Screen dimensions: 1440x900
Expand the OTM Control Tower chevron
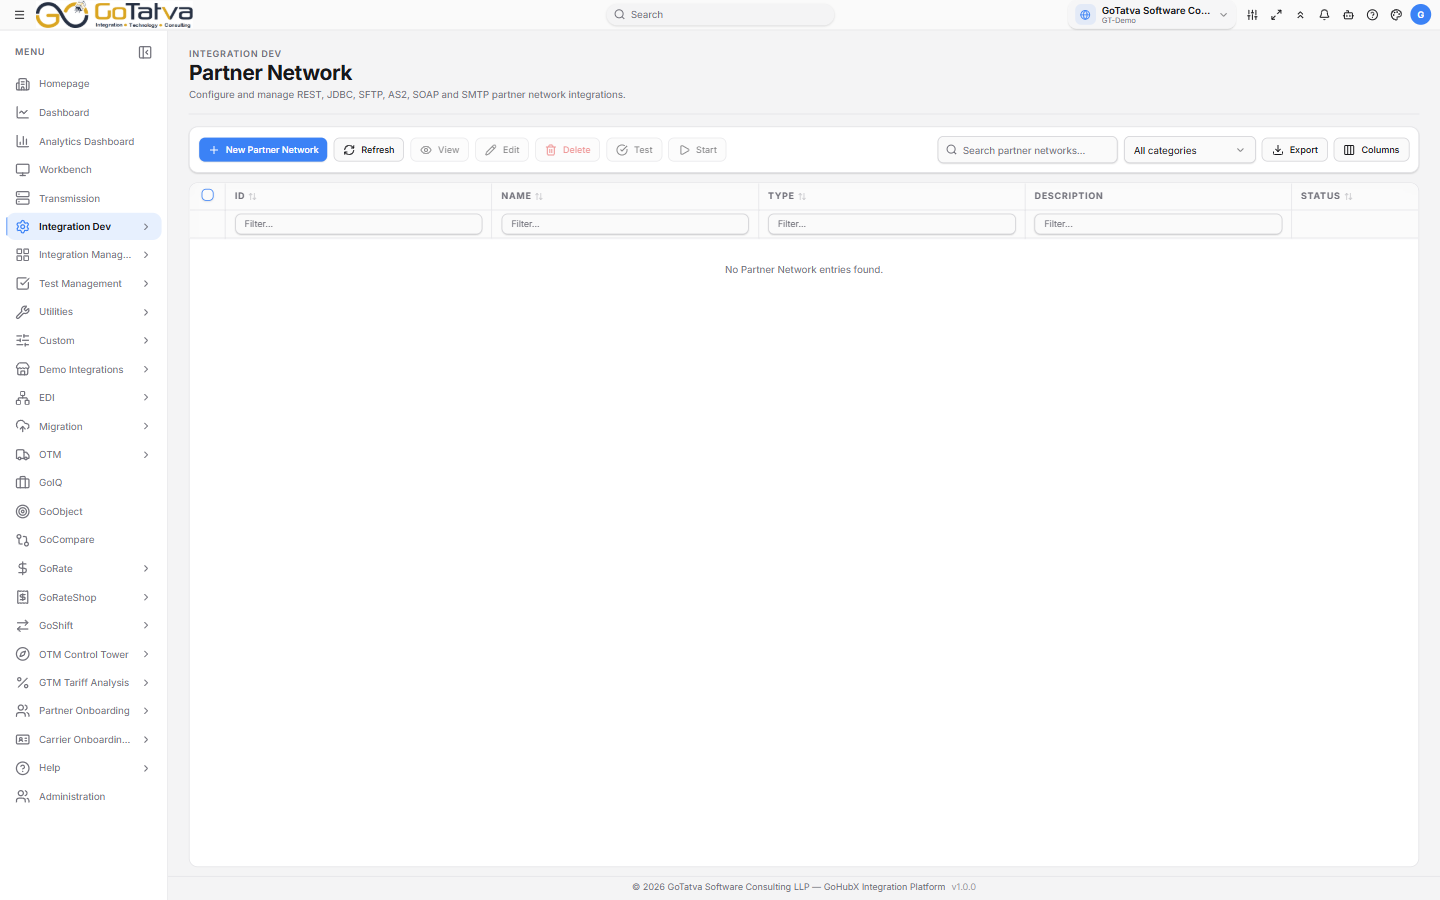coord(146,655)
